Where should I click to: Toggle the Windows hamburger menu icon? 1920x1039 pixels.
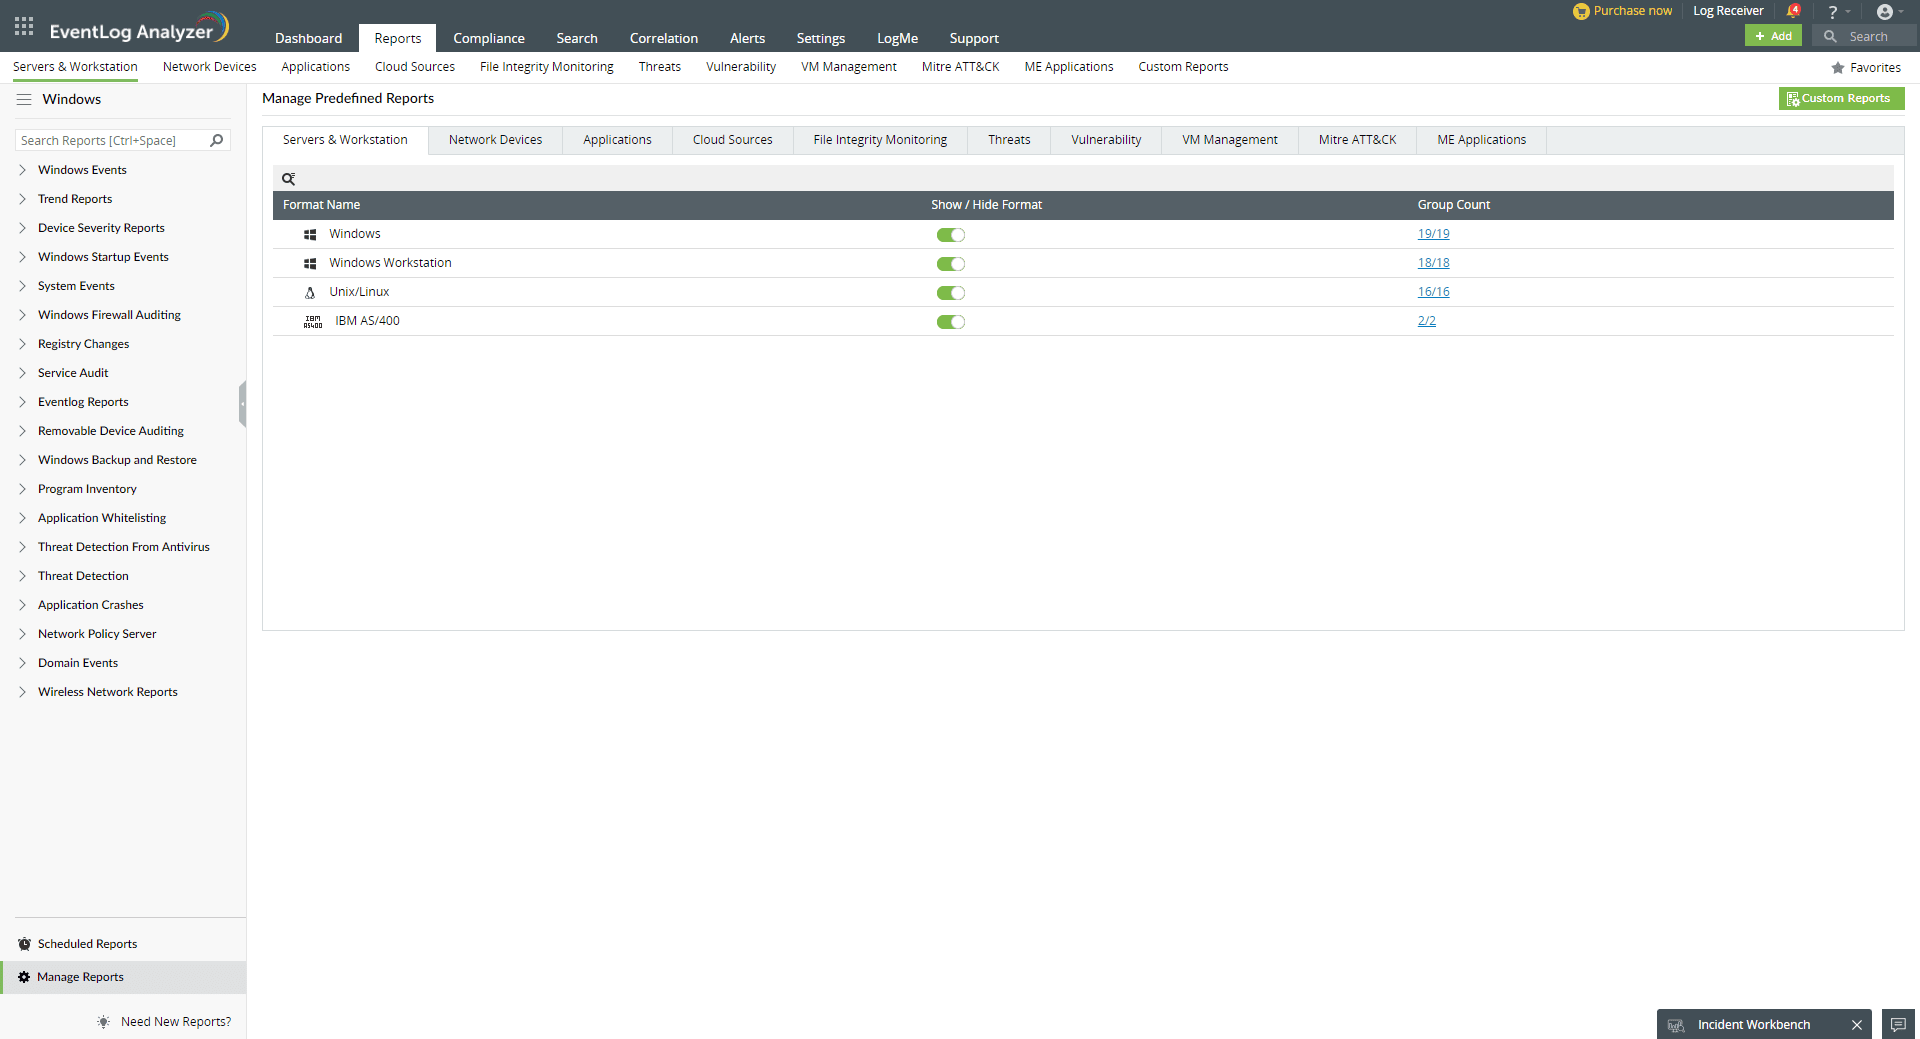click(24, 100)
